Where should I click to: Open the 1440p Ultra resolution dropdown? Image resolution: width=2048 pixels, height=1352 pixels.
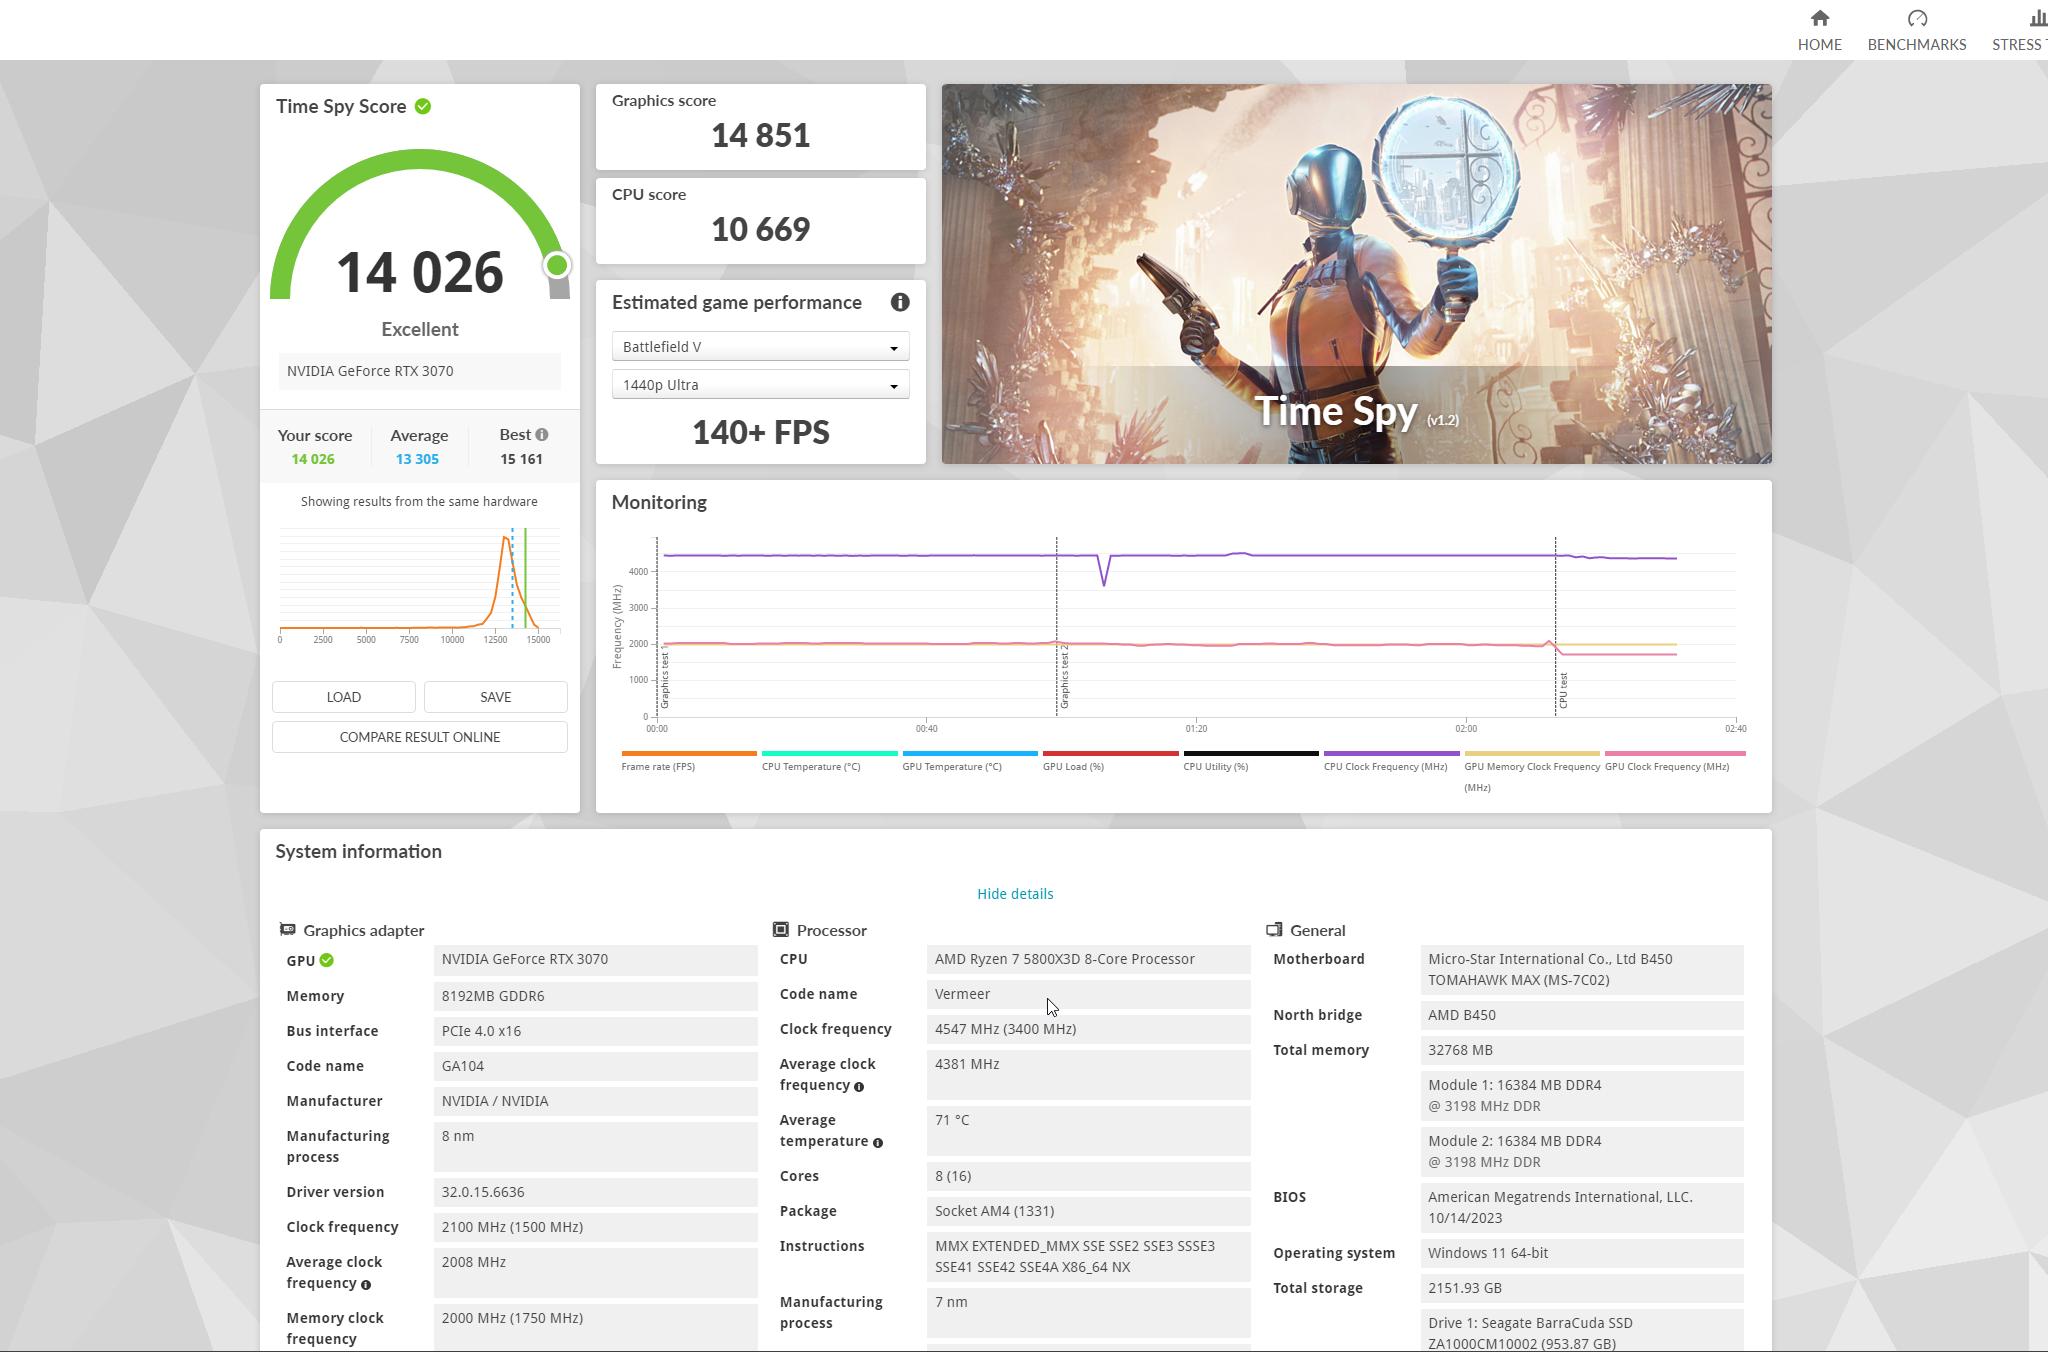(760, 385)
